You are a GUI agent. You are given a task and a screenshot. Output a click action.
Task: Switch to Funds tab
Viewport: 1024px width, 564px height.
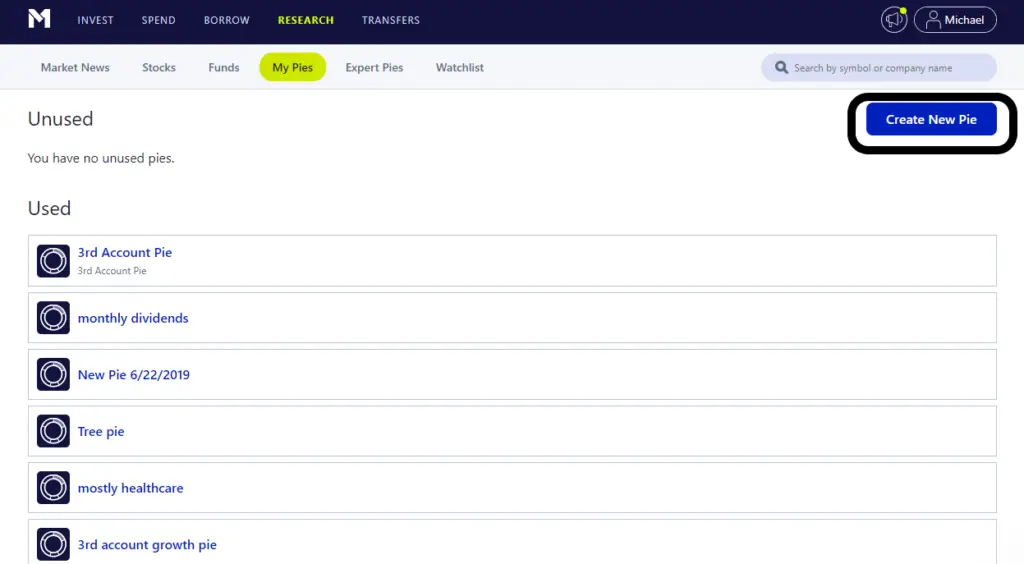click(x=224, y=67)
